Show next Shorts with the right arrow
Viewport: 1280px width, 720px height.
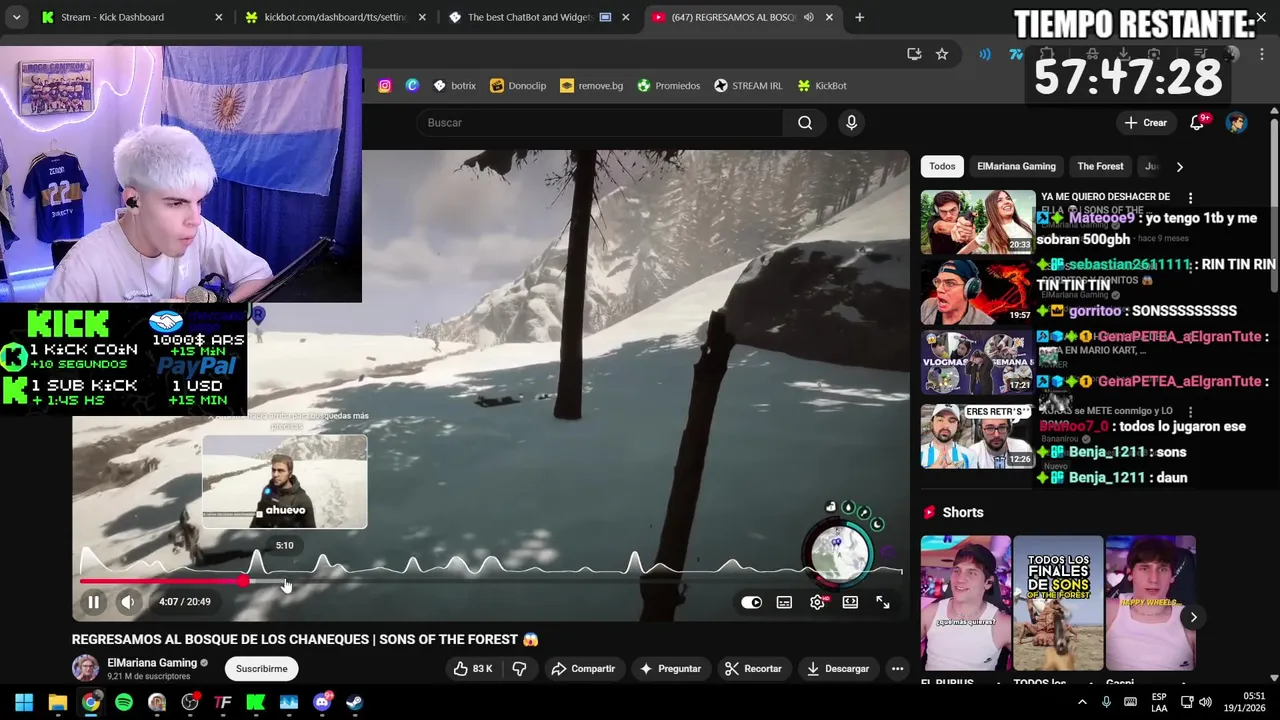1193,617
